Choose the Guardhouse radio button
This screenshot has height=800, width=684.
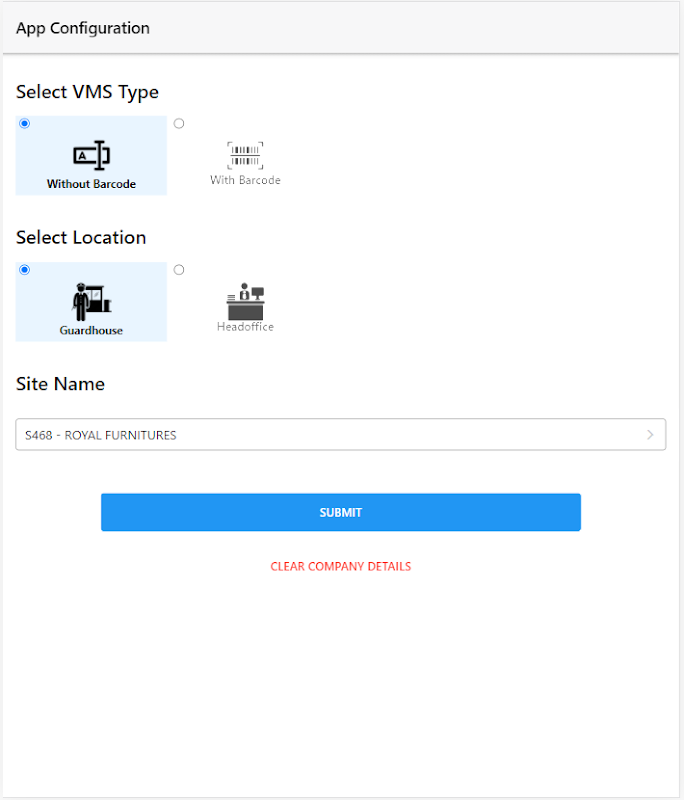[25, 270]
